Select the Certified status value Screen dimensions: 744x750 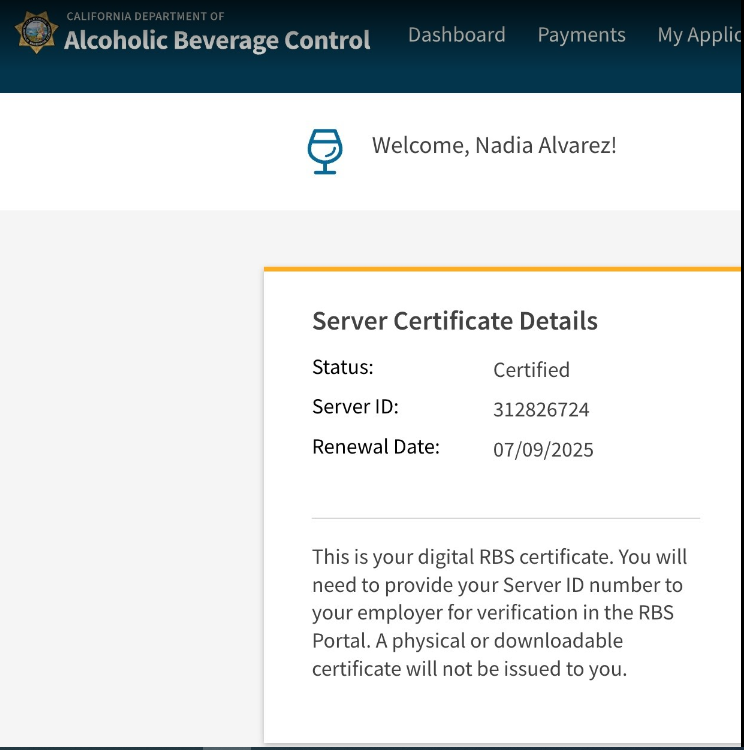531,370
